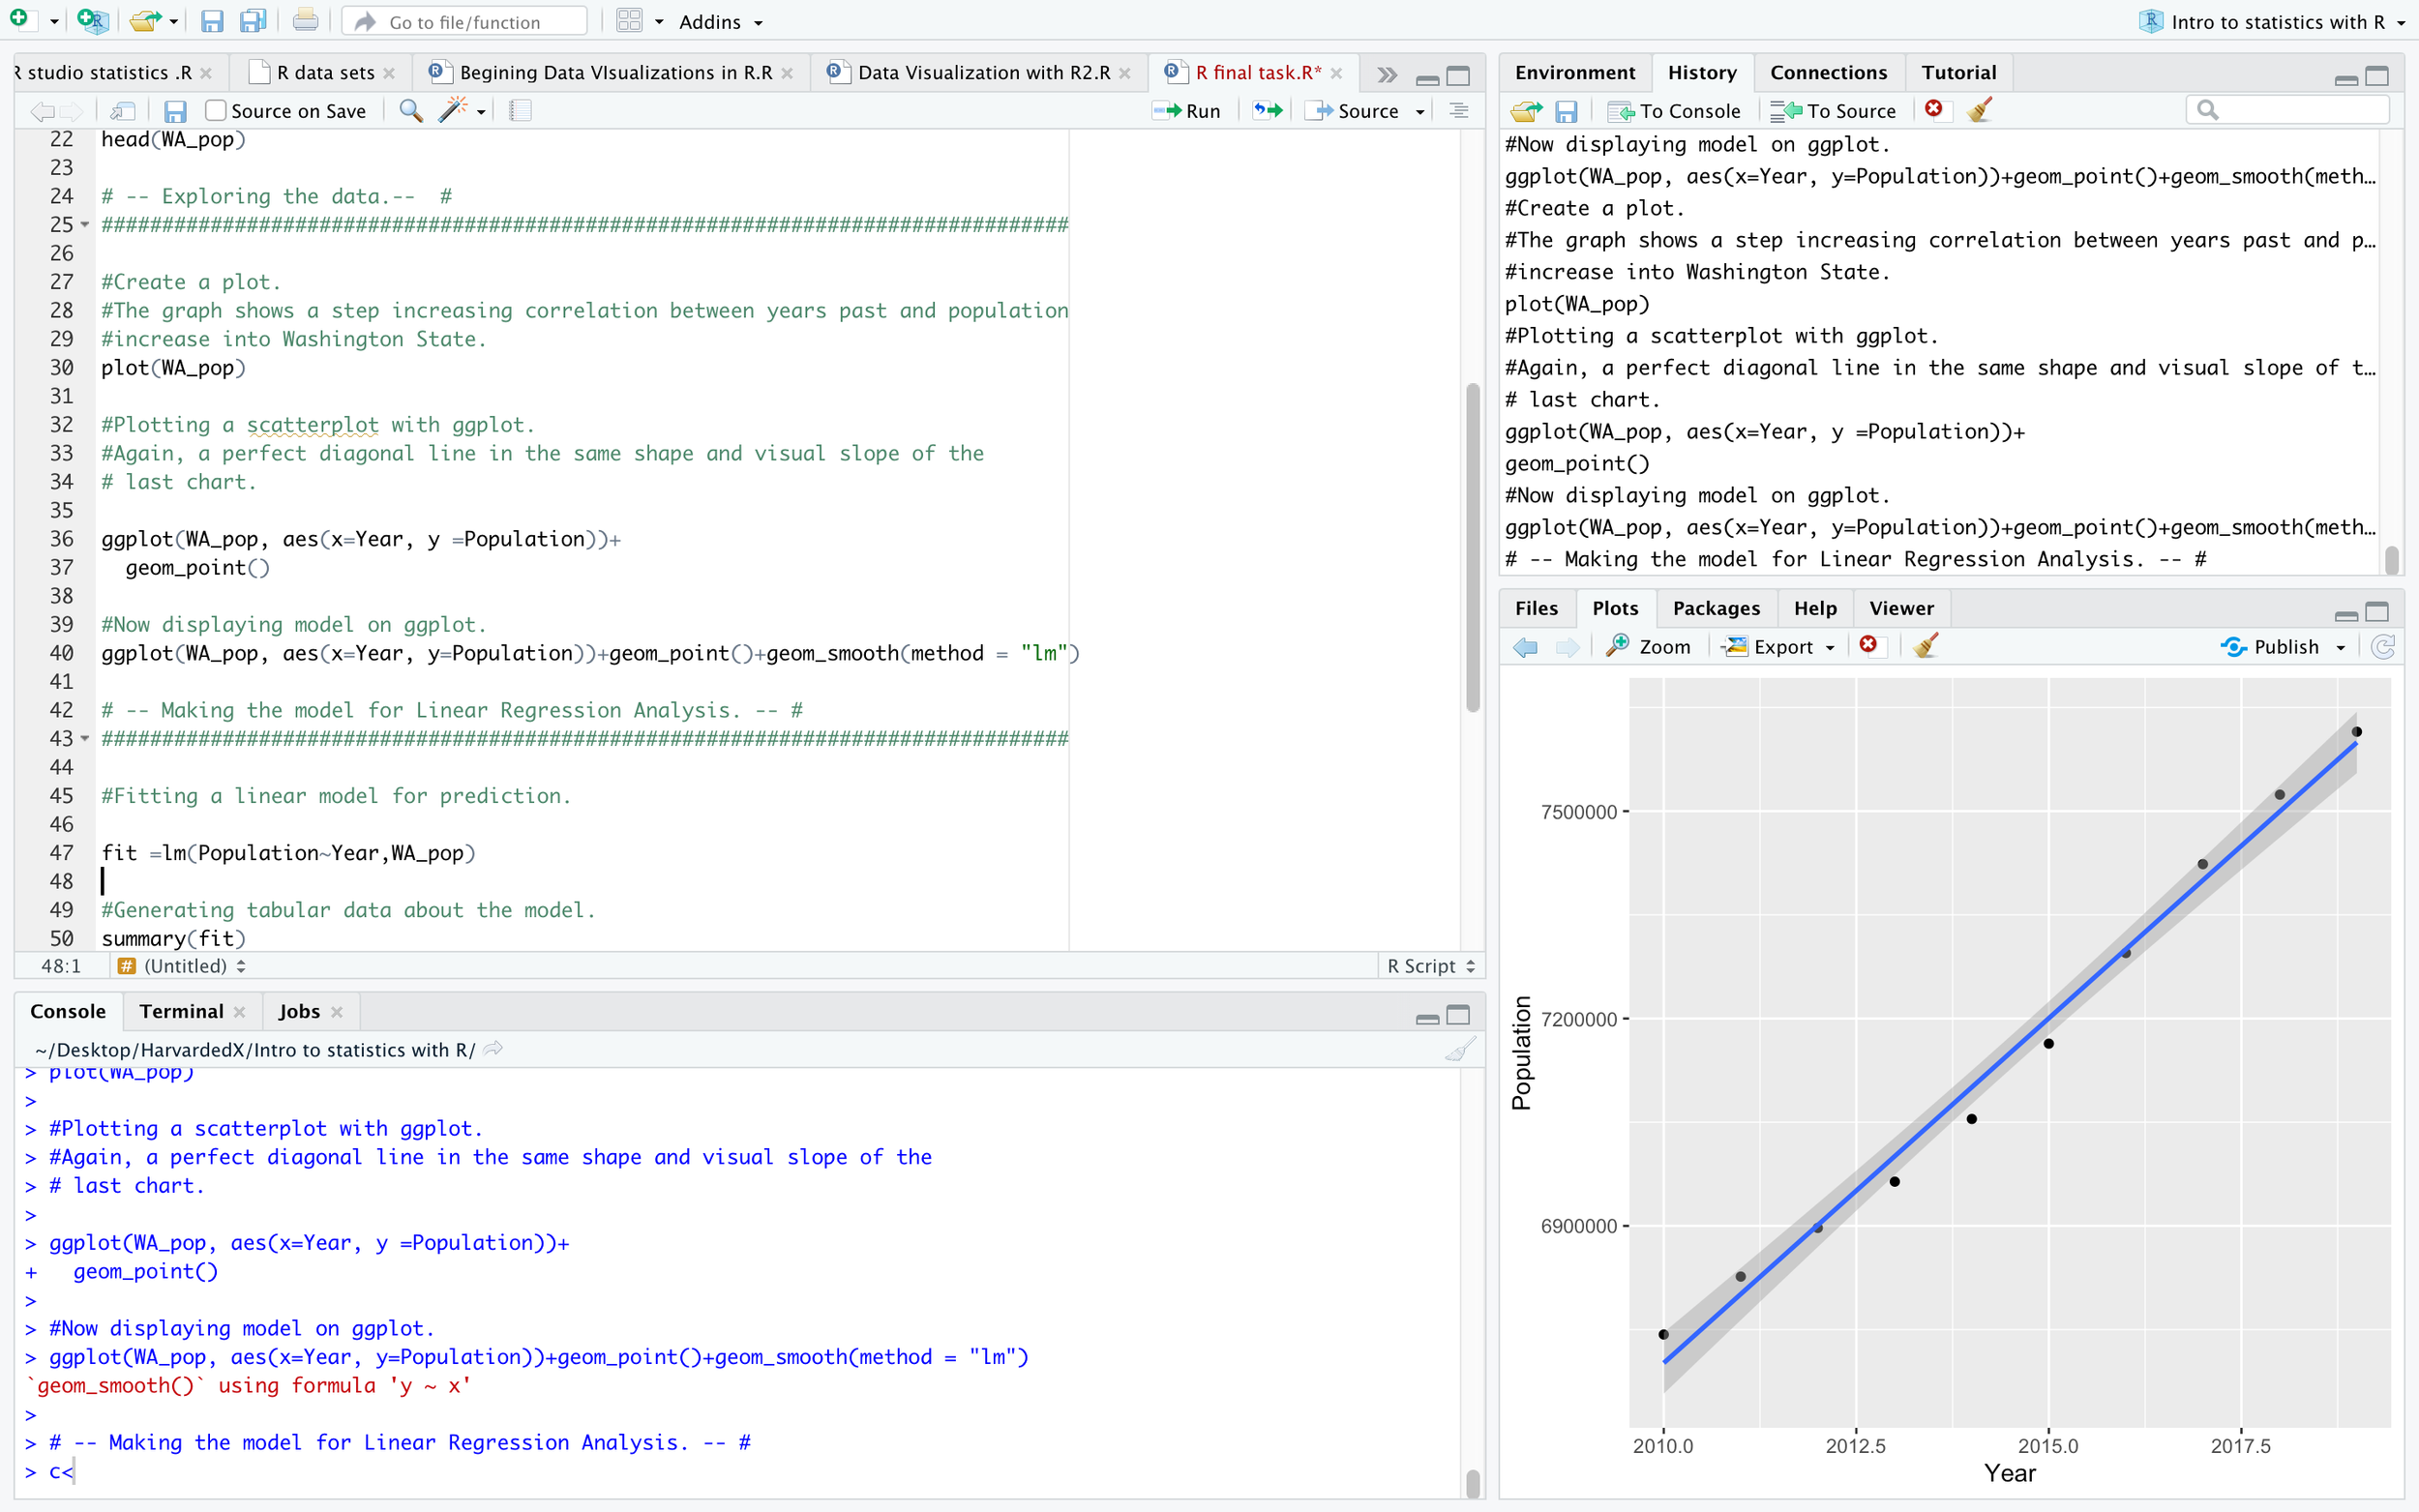Click the Go to file/function field
The height and width of the screenshot is (1512, 2419).
[465, 22]
